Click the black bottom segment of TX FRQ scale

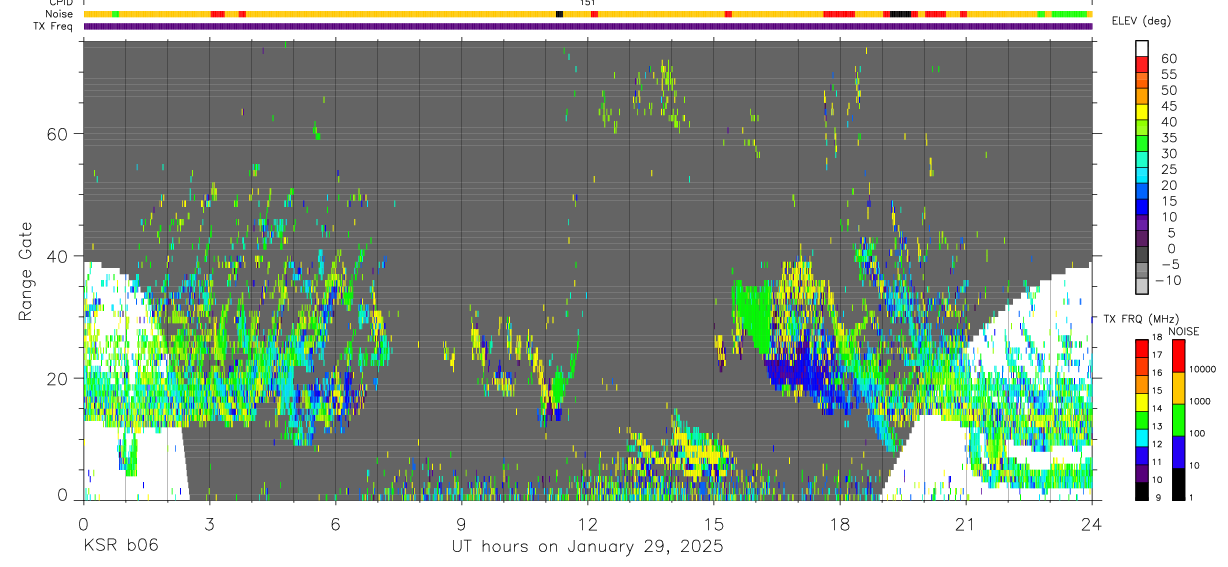[1142, 492]
